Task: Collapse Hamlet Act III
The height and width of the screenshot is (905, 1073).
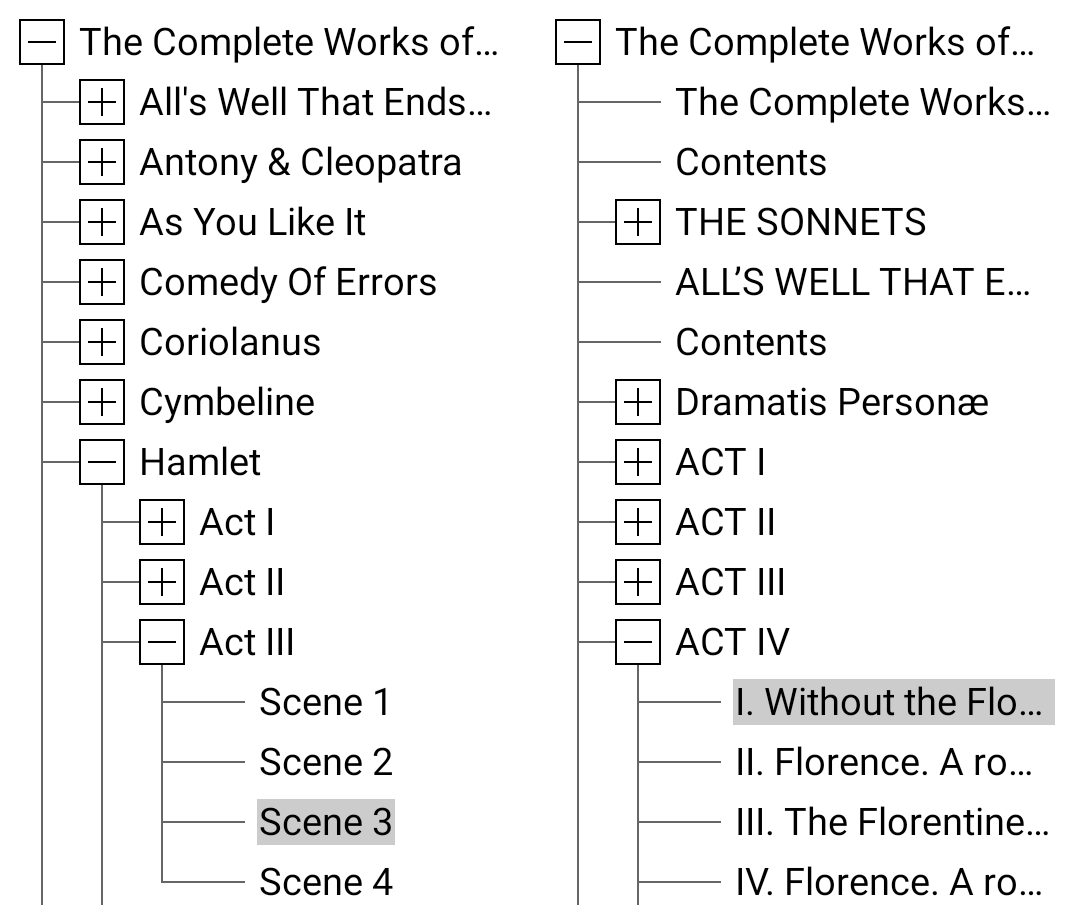Action: click(x=161, y=642)
